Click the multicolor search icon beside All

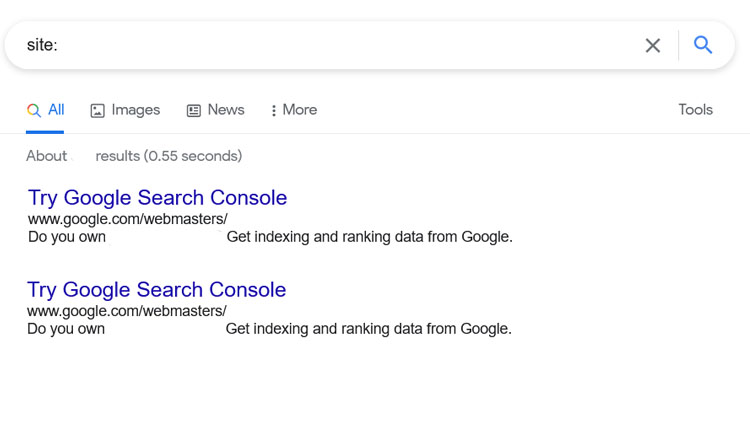tap(33, 110)
